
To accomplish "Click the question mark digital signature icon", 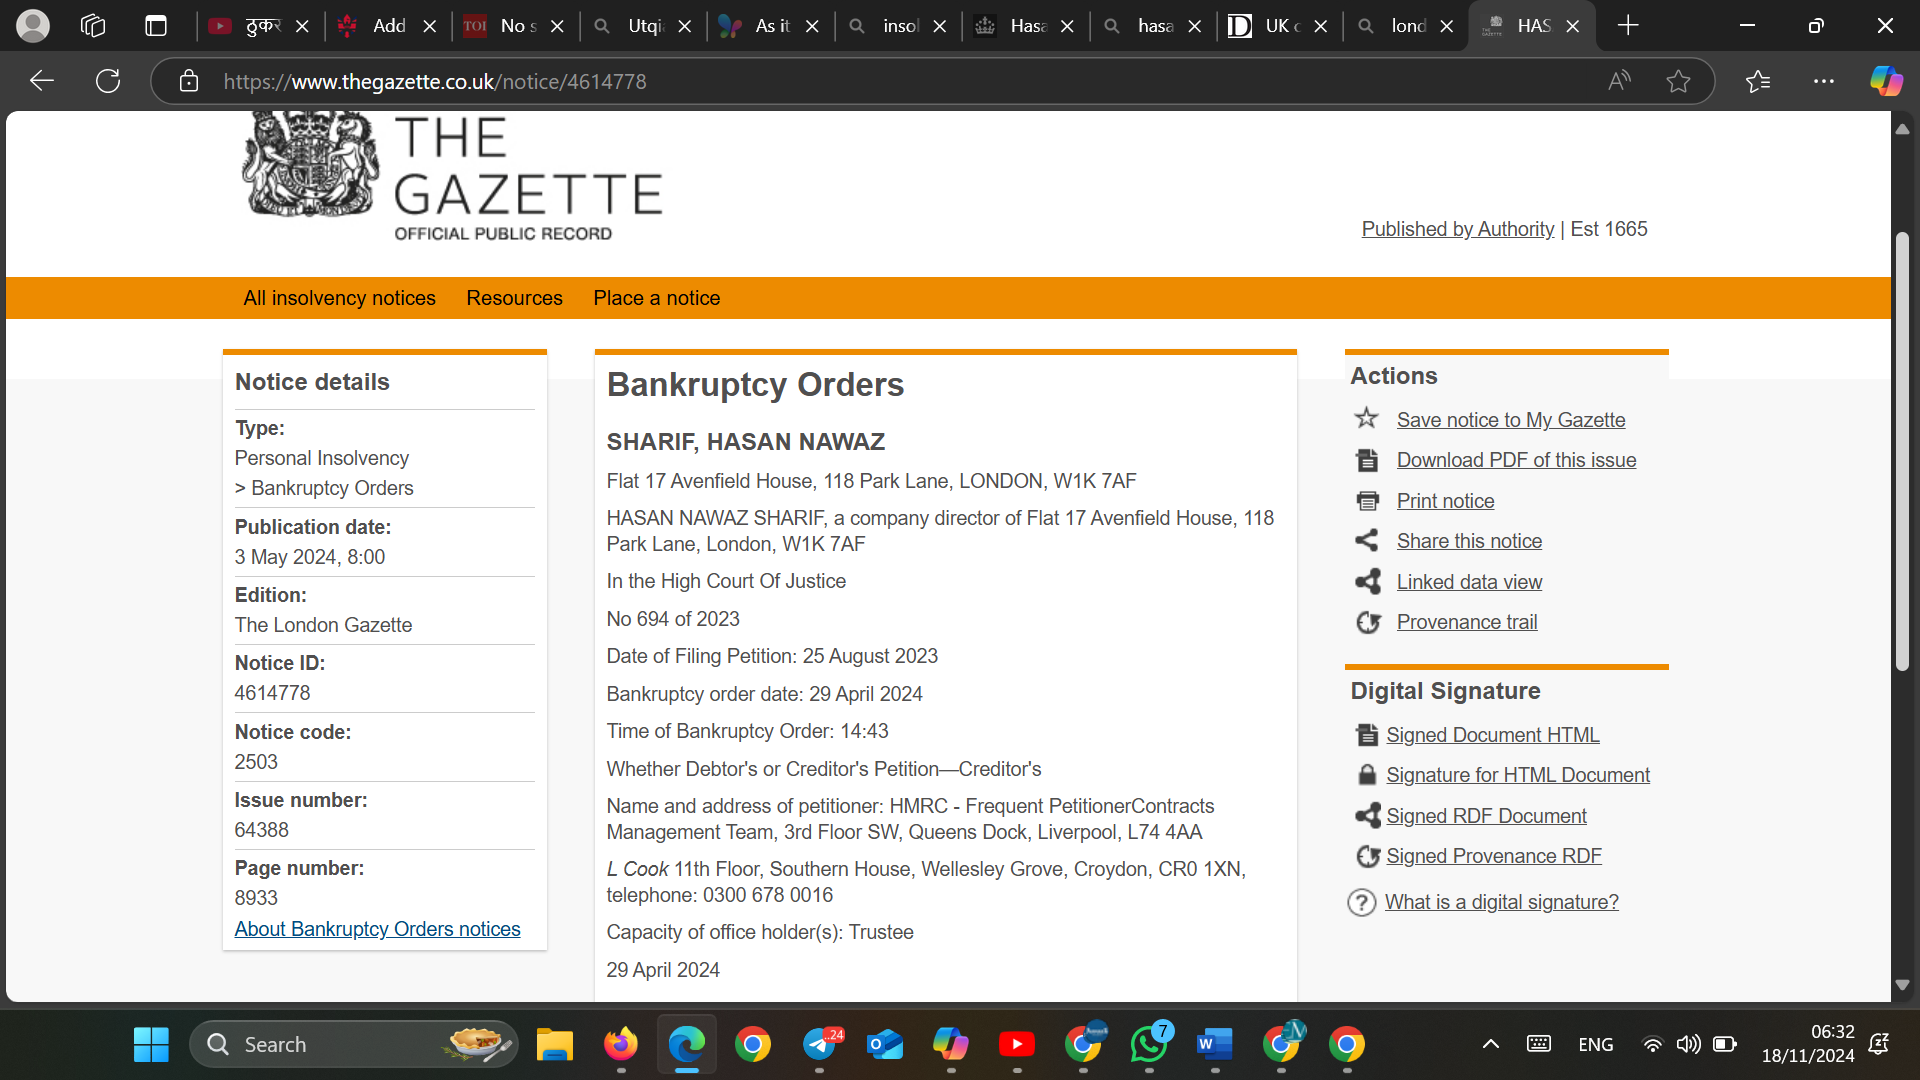I will point(1361,902).
